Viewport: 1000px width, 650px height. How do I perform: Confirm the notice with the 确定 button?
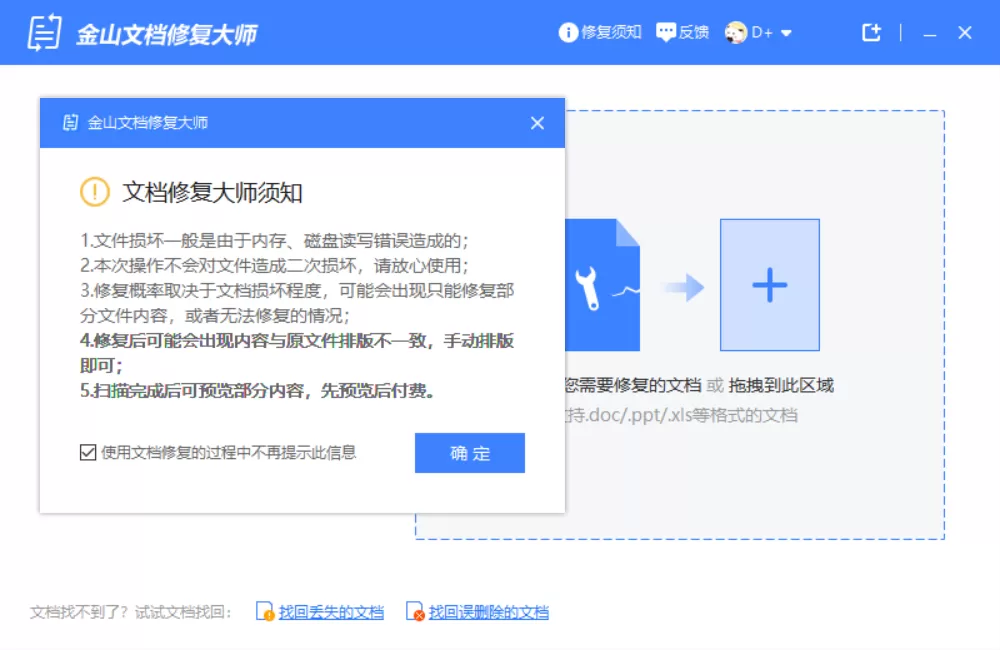click(x=469, y=453)
